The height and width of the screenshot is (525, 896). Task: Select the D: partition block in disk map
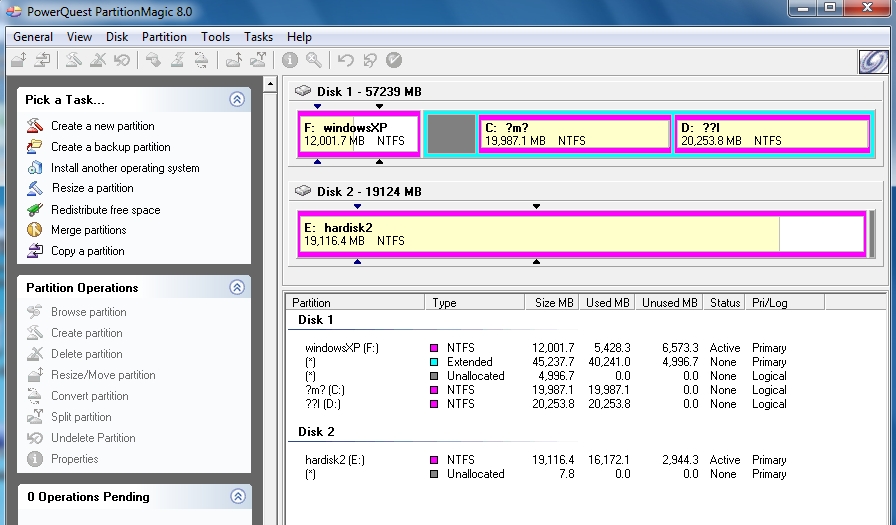click(773, 134)
